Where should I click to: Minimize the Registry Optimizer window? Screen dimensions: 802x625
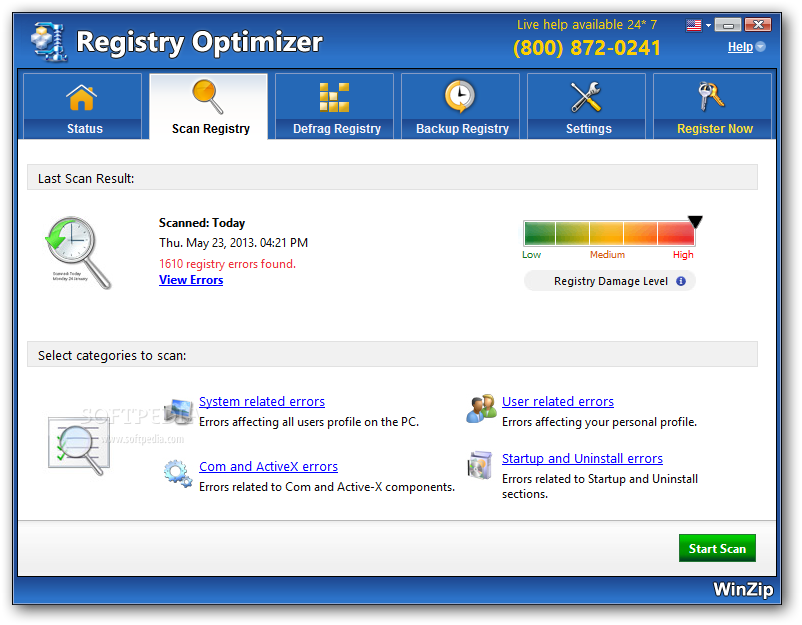click(728, 25)
